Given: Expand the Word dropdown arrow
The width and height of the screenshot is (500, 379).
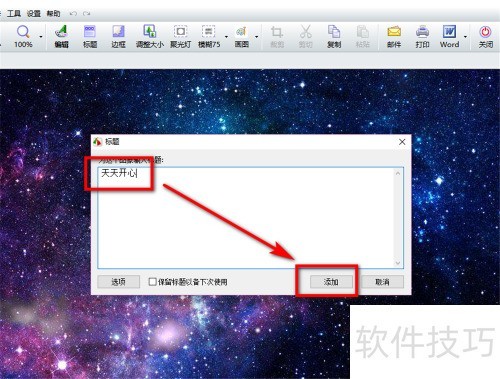Looking at the screenshot, I should [465, 37].
